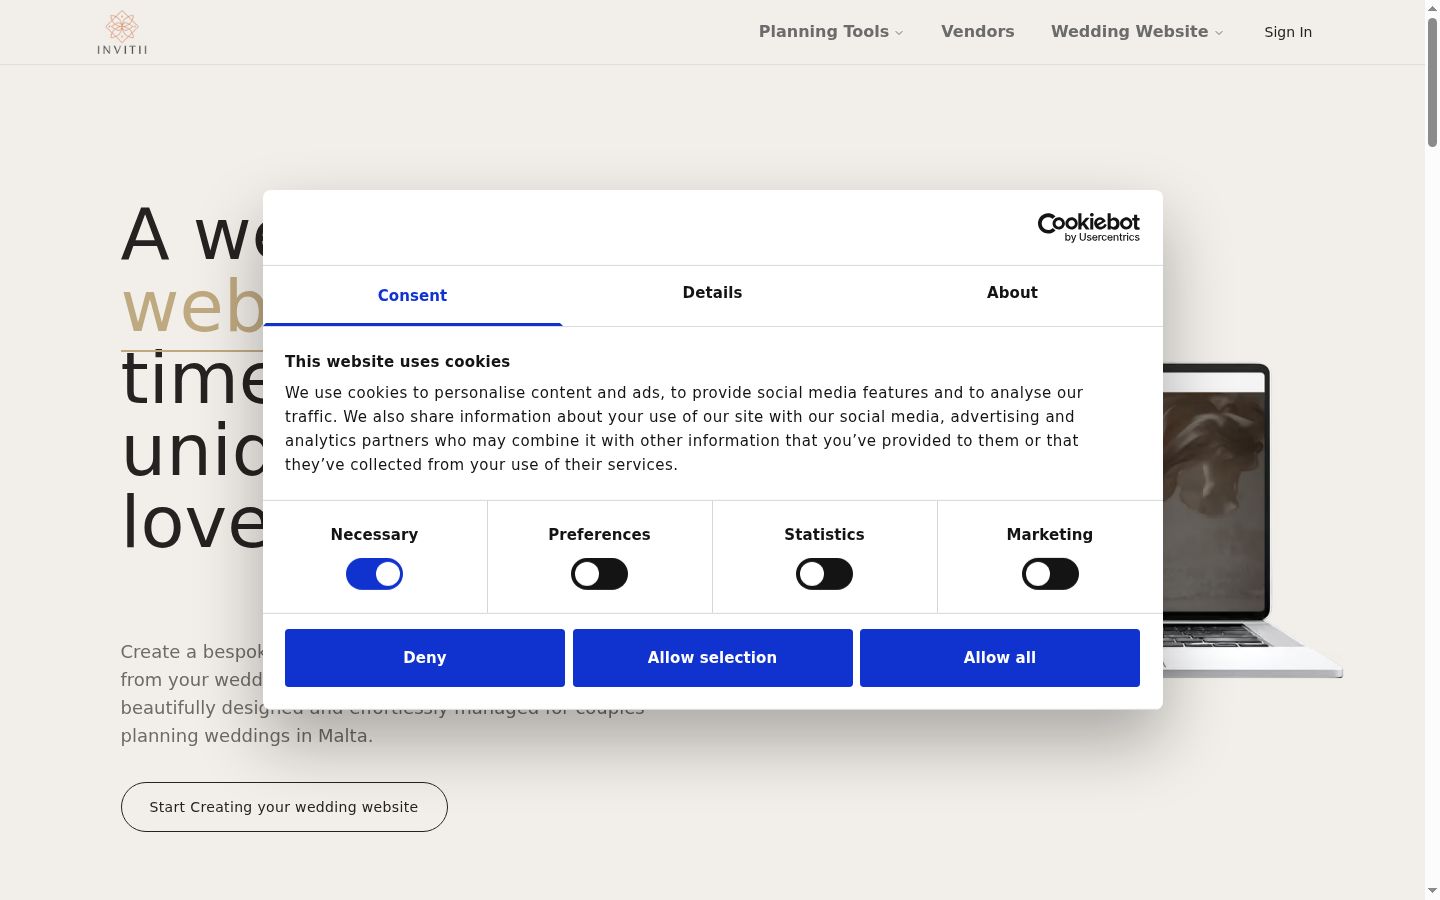Expand the Wedding Website dropdown menu

[1137, 32]
